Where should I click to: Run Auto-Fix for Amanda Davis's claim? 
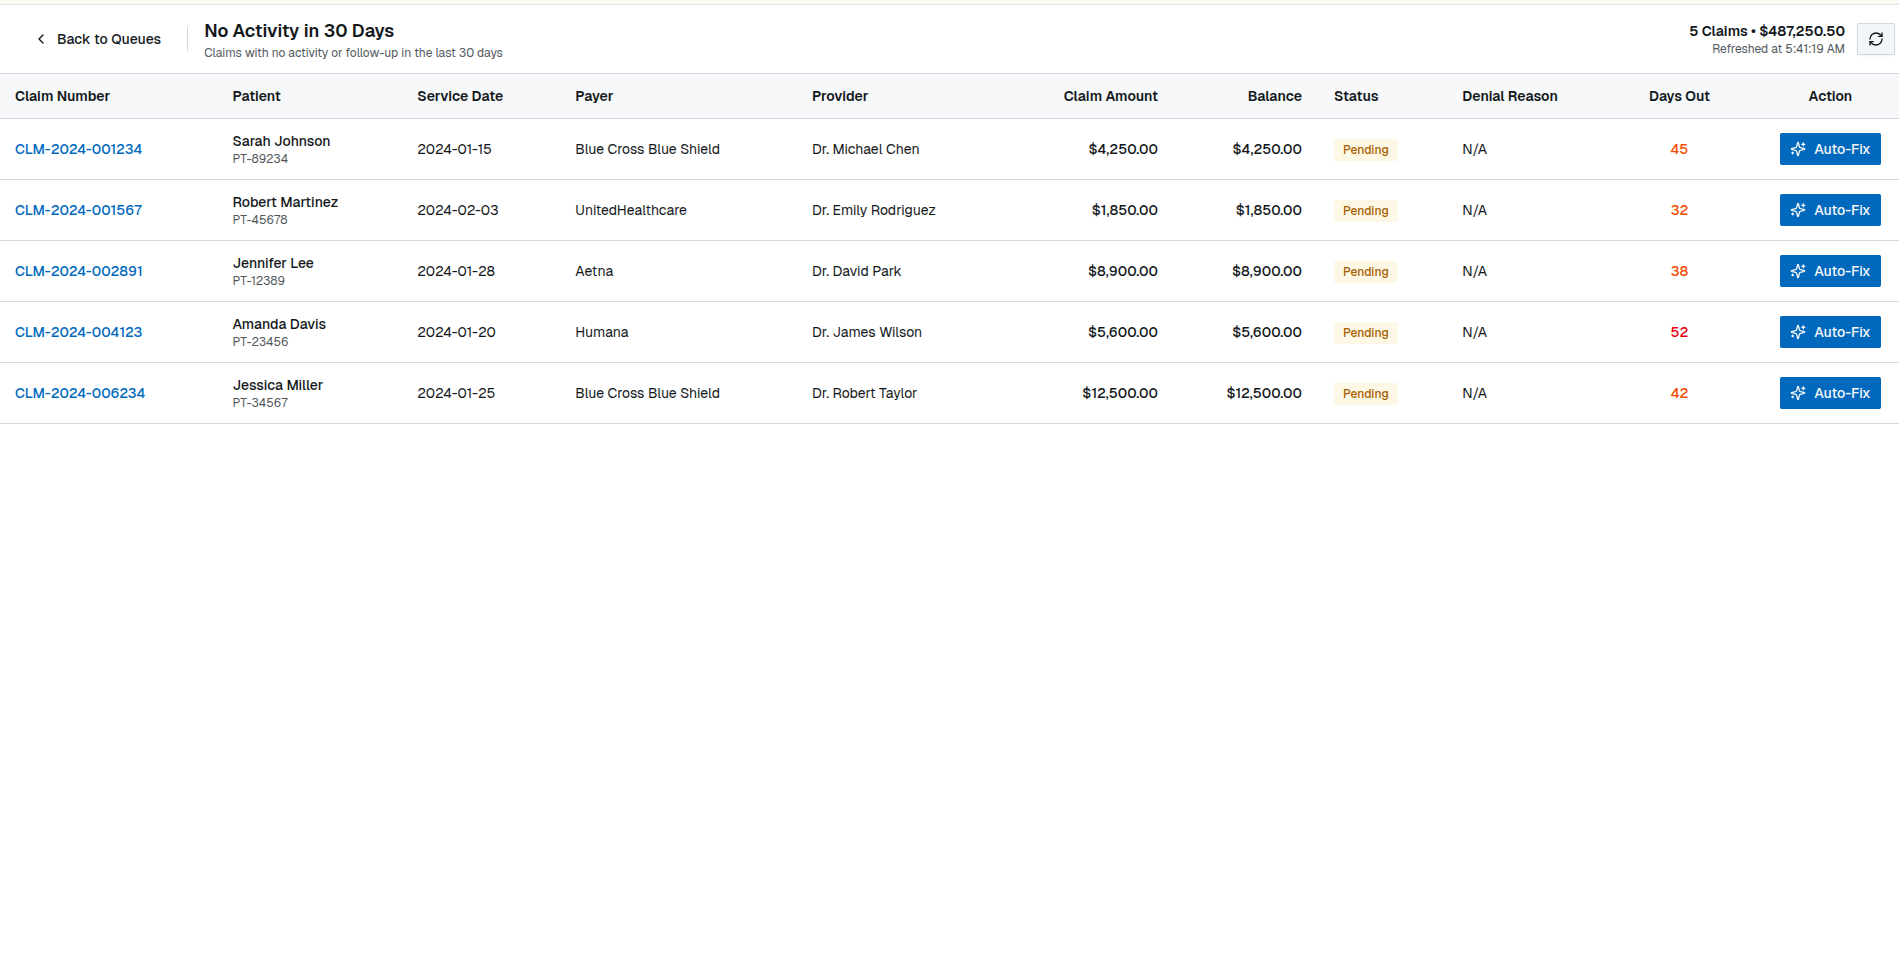1829,332
